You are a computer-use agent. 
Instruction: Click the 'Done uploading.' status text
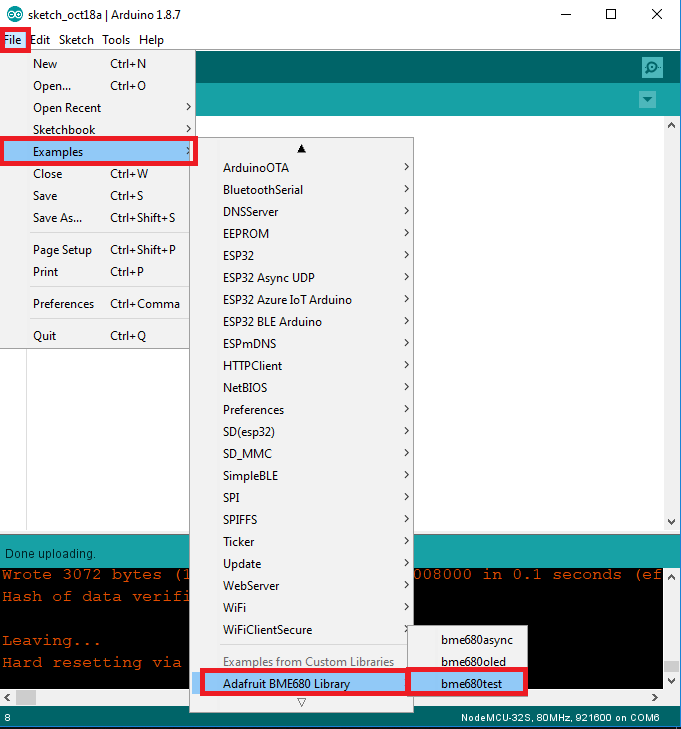click(50, 554)
